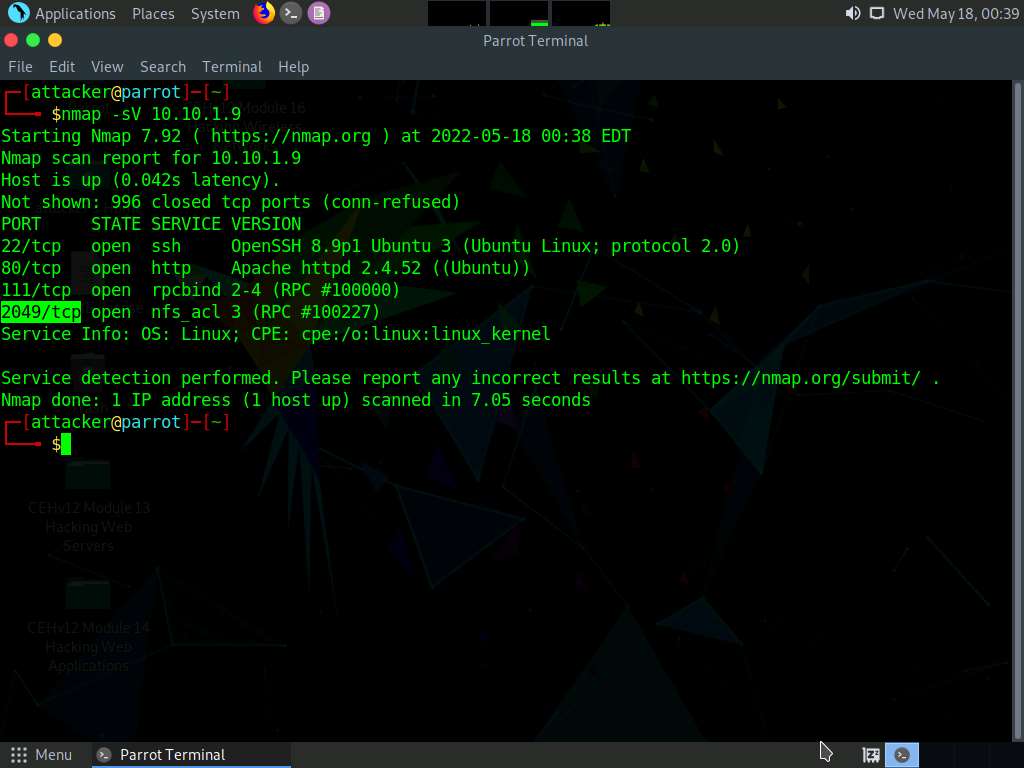This screenshot has height=768, width=1024.
Task: Select Parrot Terminal in the taskbar
Action: (x=172, y=755)
